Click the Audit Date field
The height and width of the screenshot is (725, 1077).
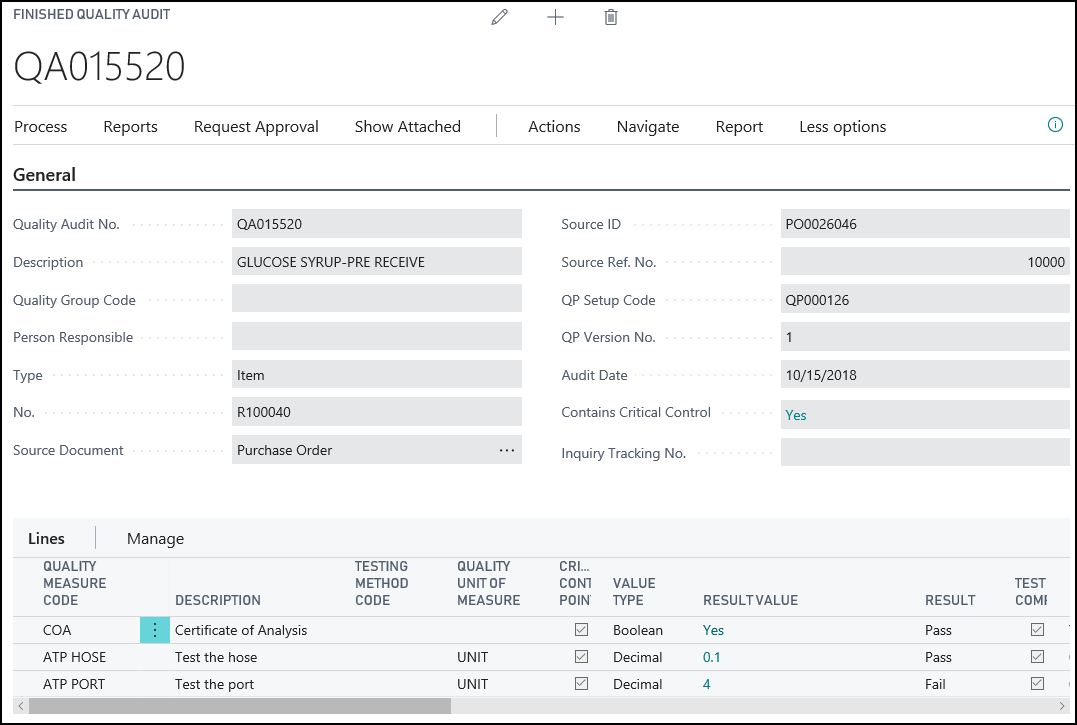coord(924,376)
